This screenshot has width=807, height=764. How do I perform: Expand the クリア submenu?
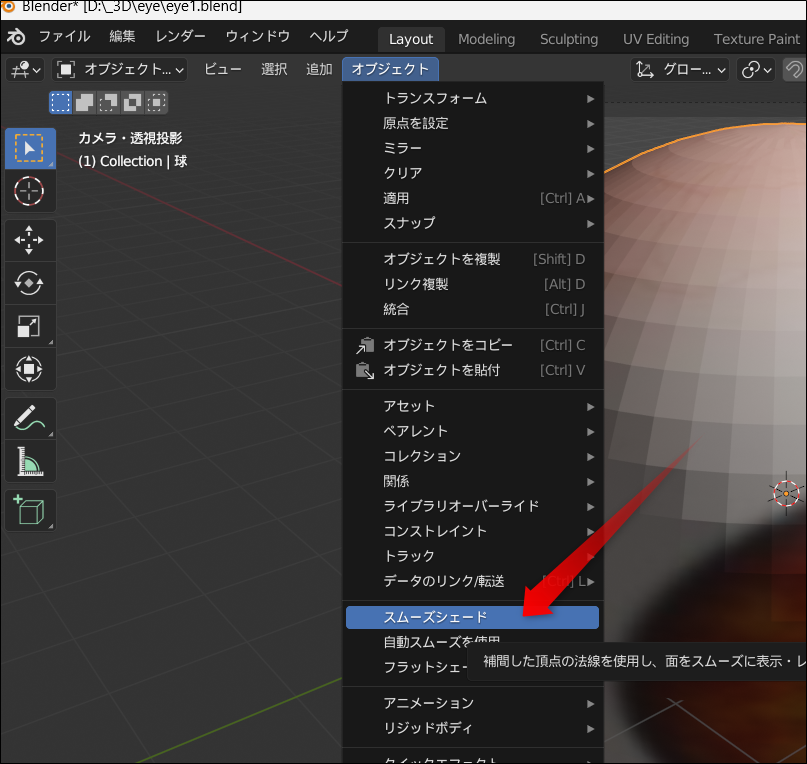click(472, 173)
